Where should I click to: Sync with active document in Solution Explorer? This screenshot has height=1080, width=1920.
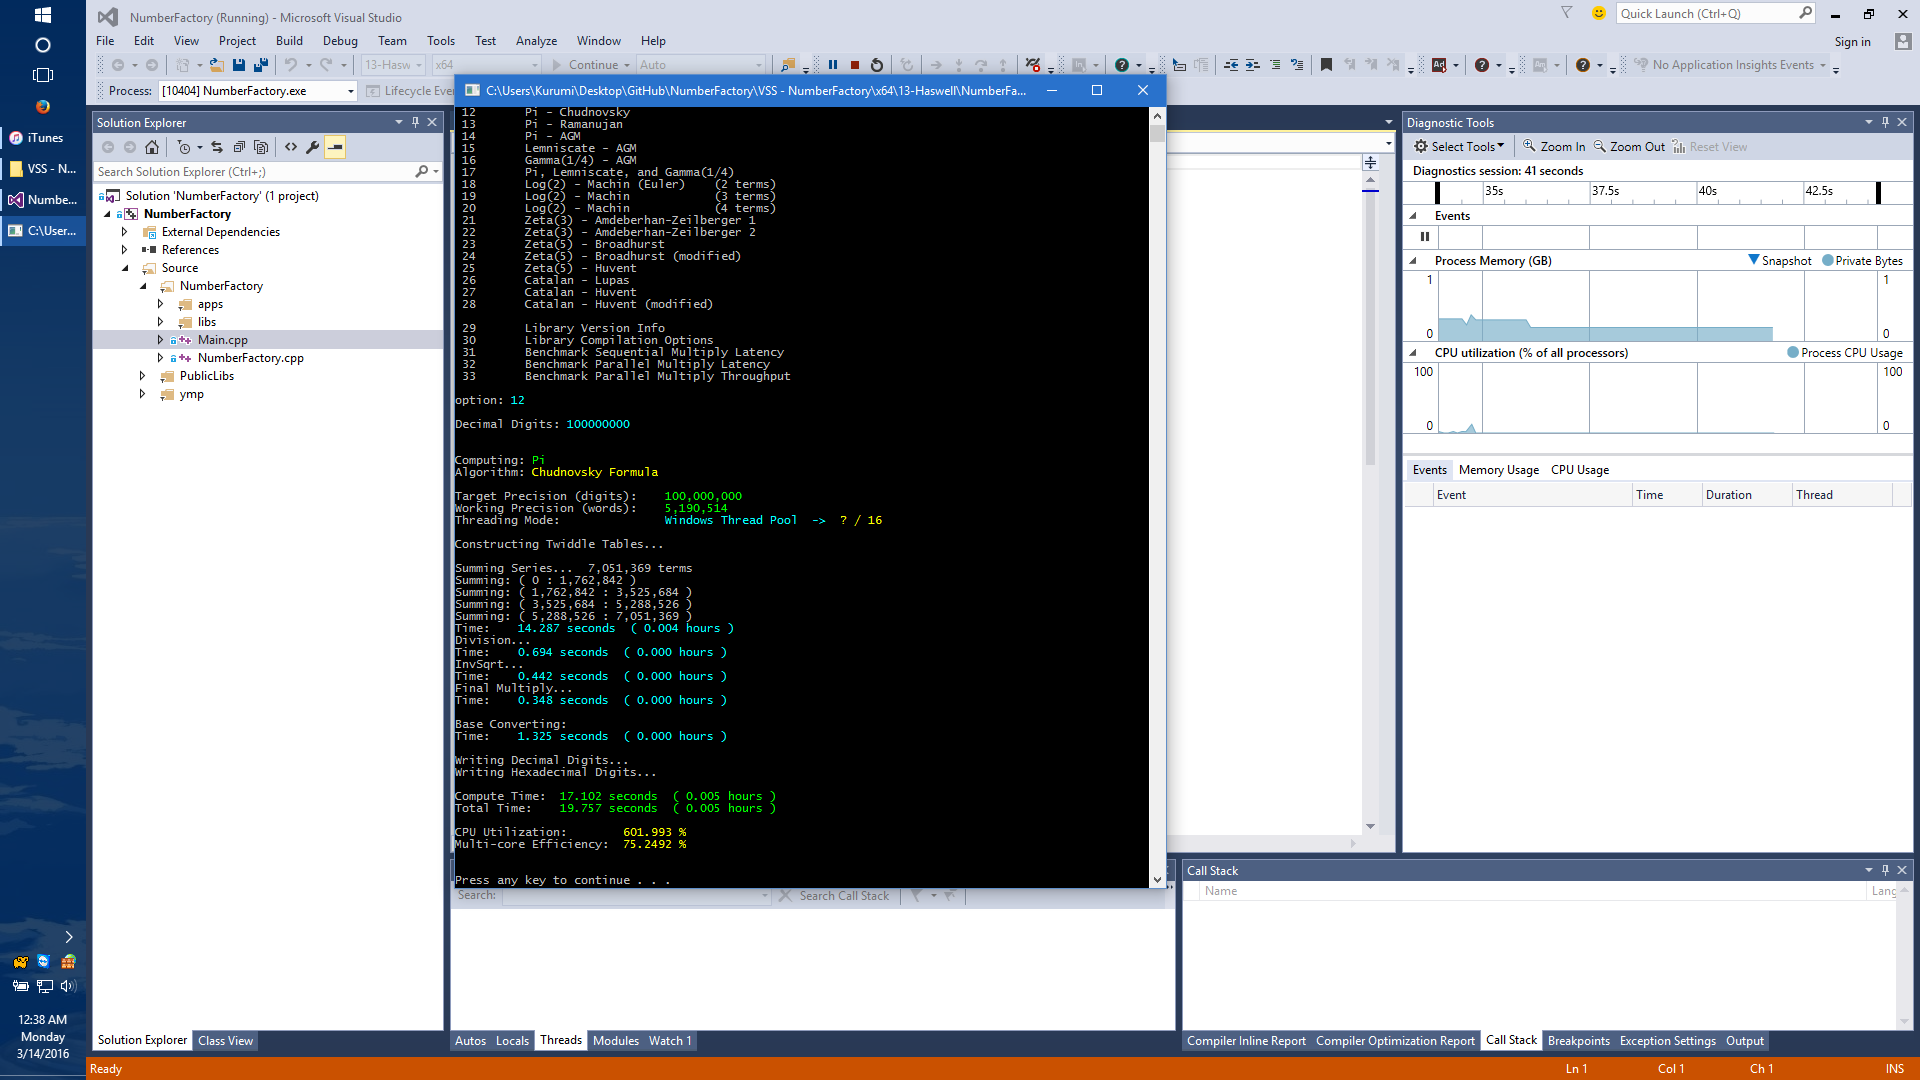tap(217, 147)
